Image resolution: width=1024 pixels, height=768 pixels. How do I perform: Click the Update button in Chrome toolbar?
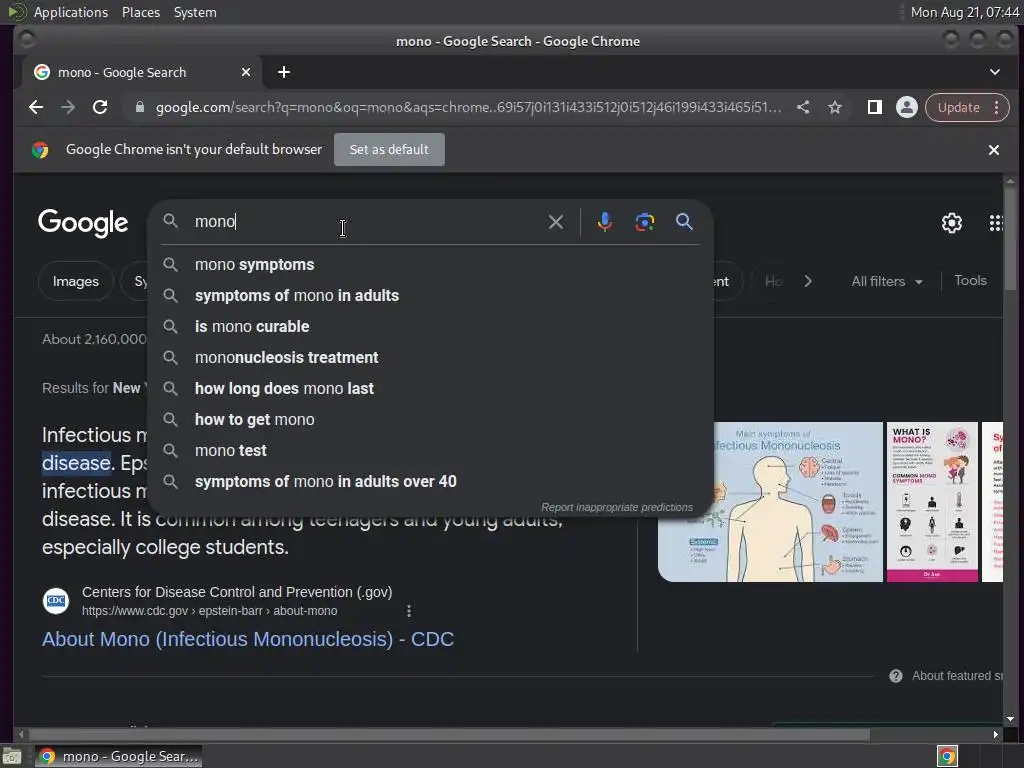pyautogui.click(x=958, y=107)
